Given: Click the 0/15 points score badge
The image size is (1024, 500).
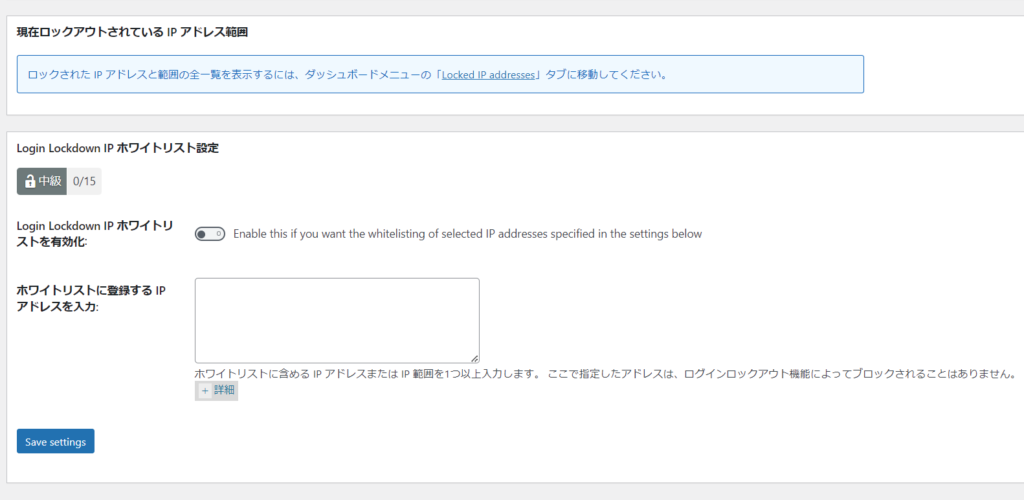Looking at the screenshot, I should [84, 181].
